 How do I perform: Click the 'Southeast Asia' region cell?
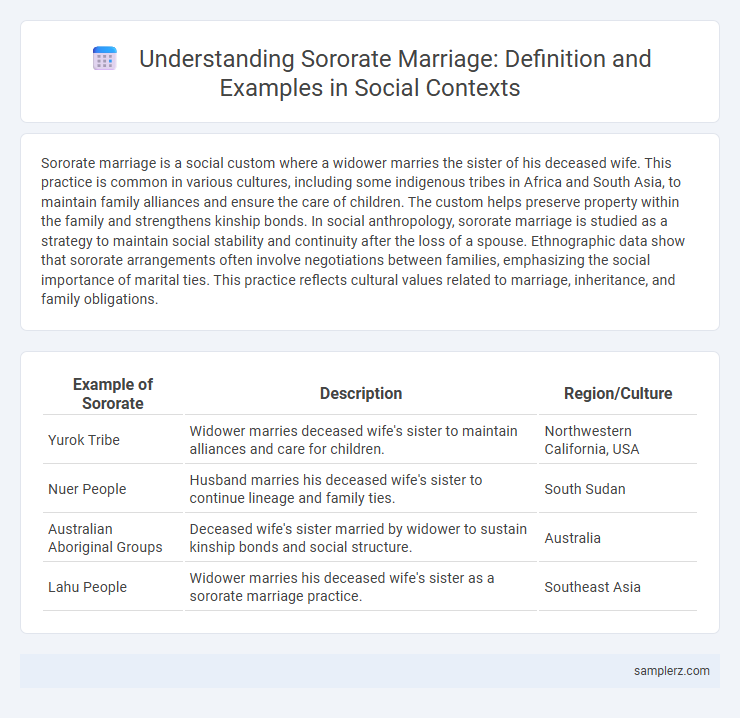click(x=618, y=587)
